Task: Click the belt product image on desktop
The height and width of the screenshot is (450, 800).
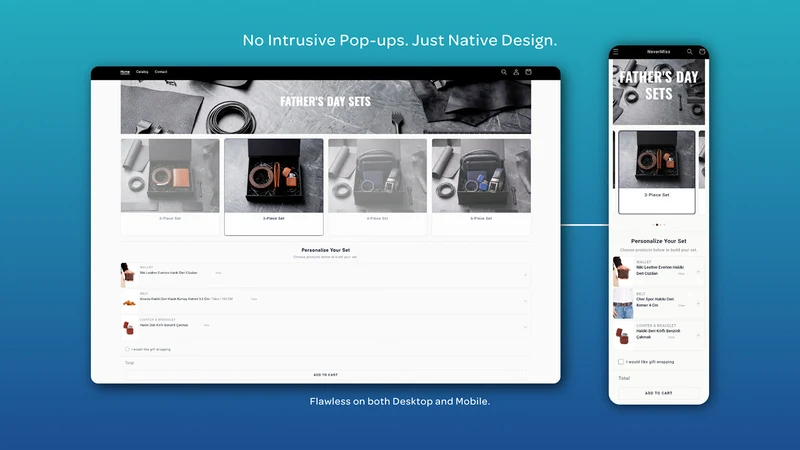Action: (x=129, y=301)
